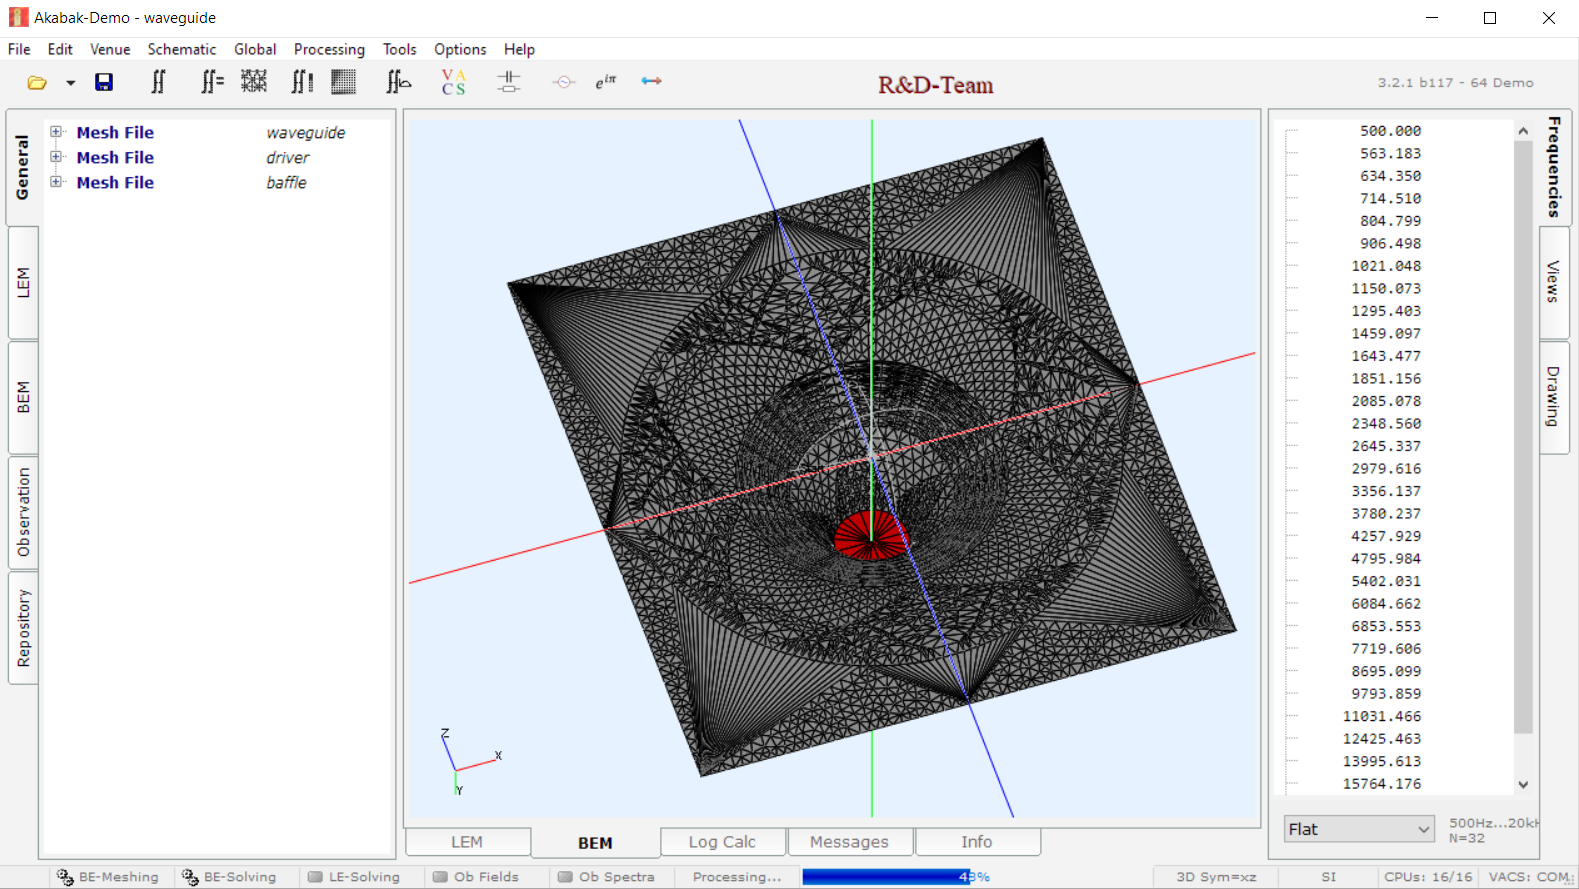Save the project with the floppy disk icon
This screenshot has height=889, width=1579.
[x=104, y=82]
